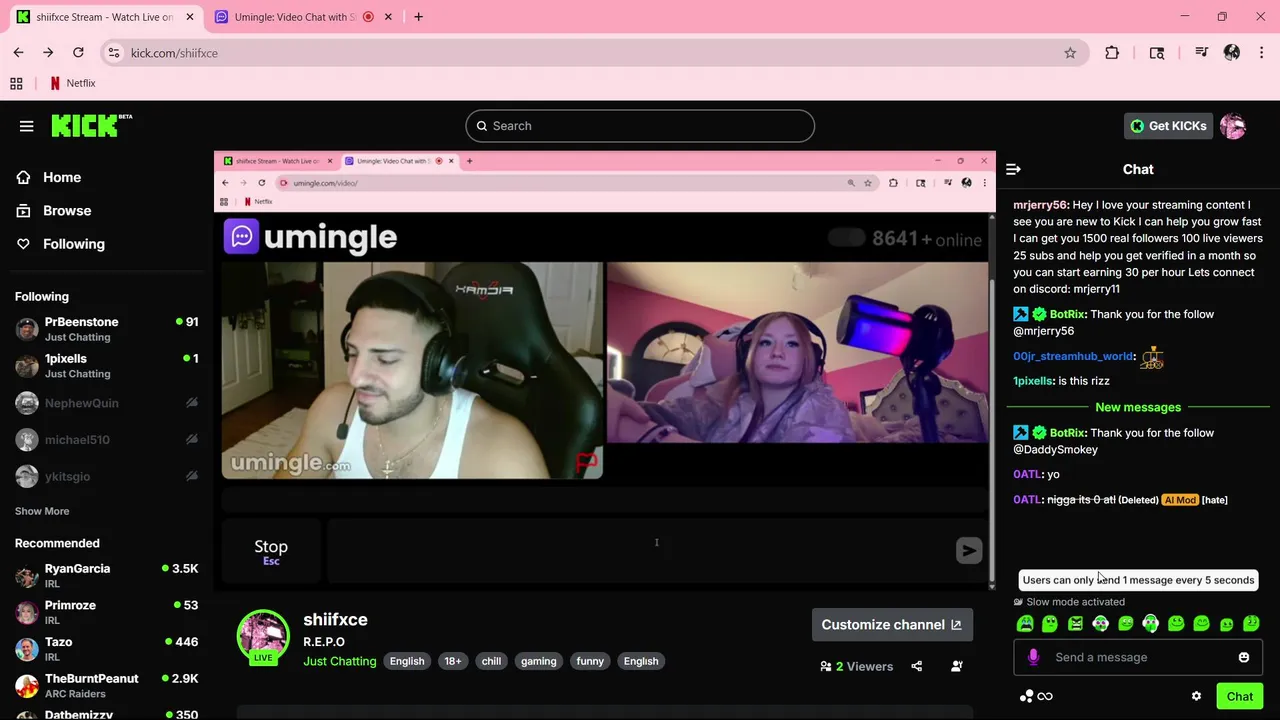
Task: Collapse the Chat panel with the arrow icon
Action: tap(1013, 170)
